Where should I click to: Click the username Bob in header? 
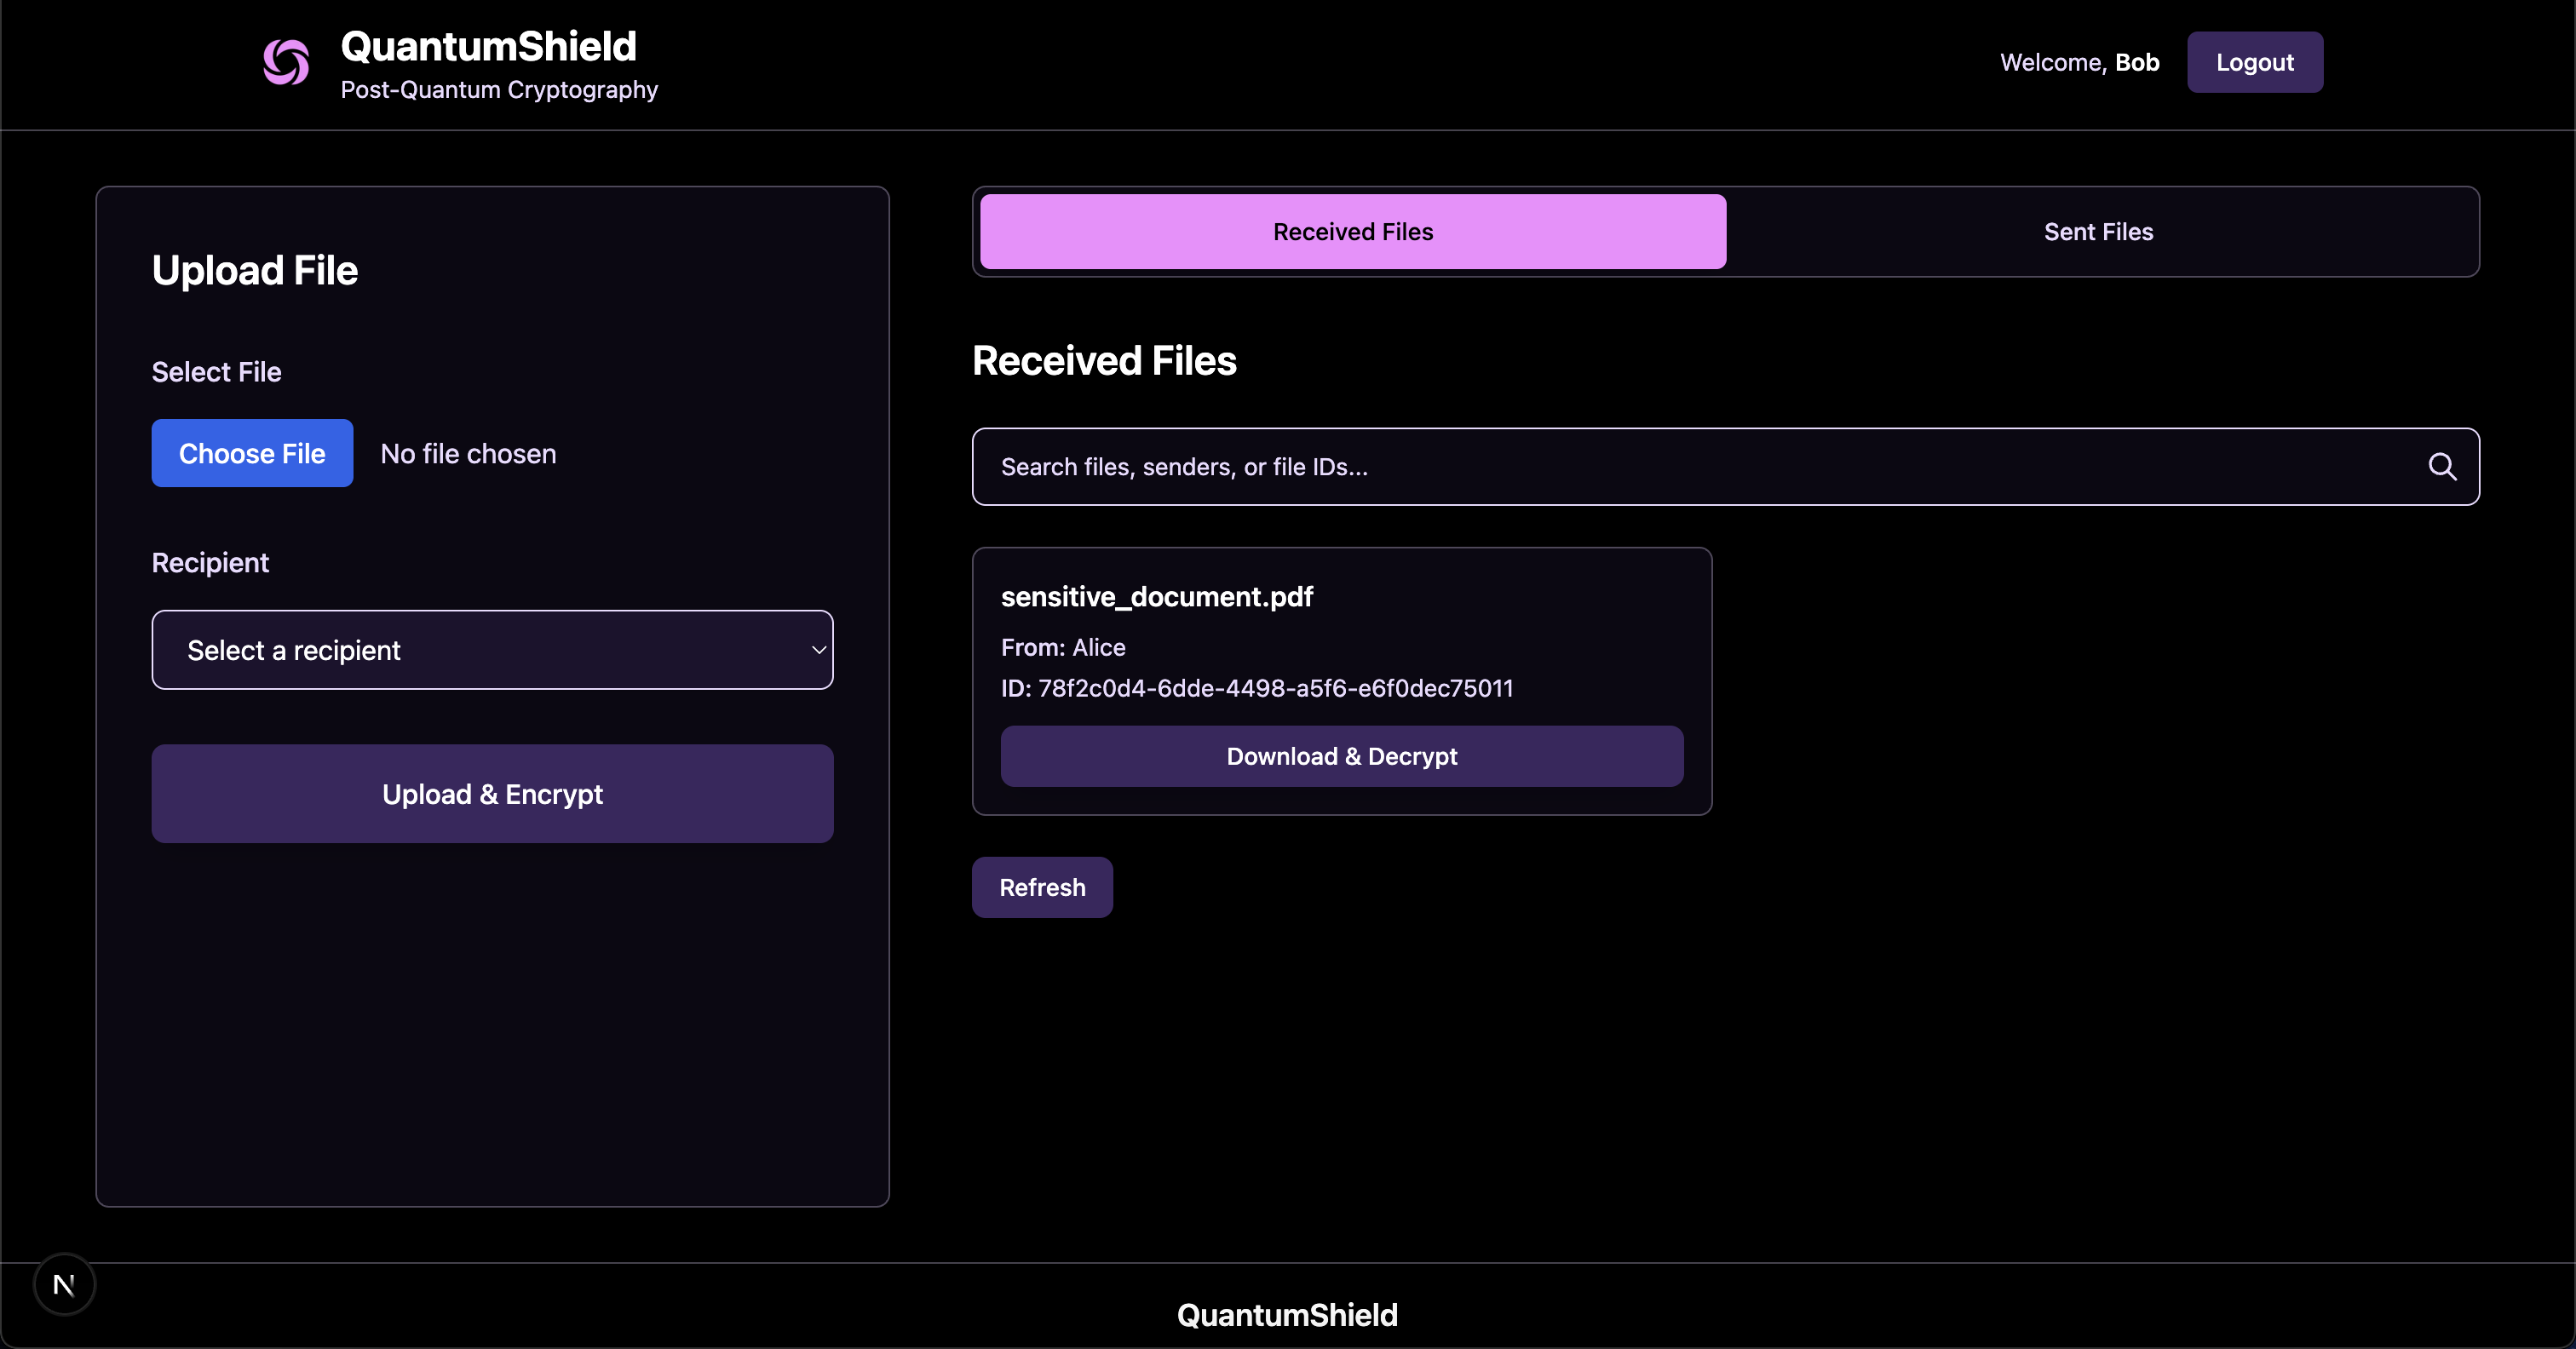2136,63
